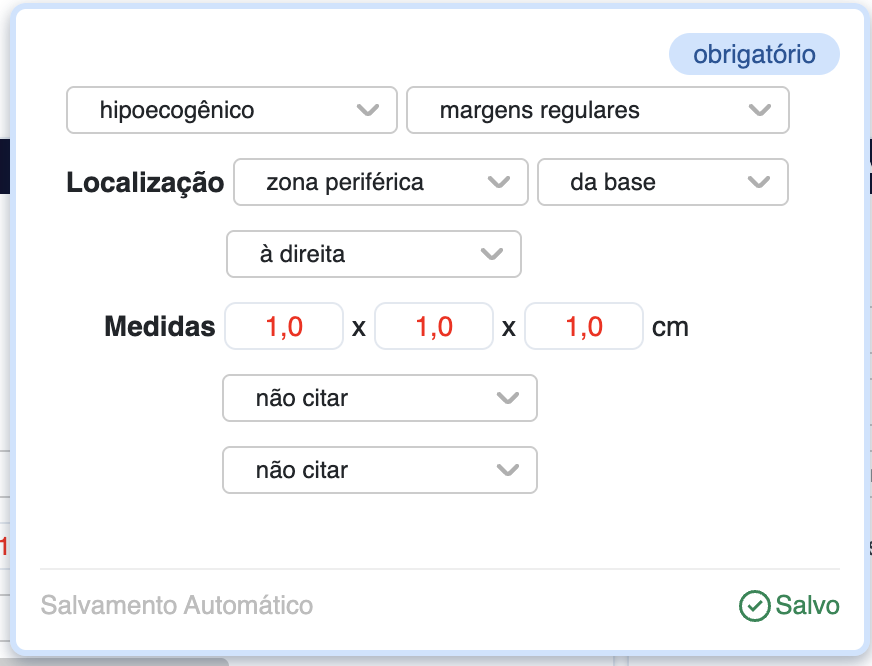Screen dimensions: 872x666
Task: Click the first Medidas value field
Action: [x=284, y=326]
